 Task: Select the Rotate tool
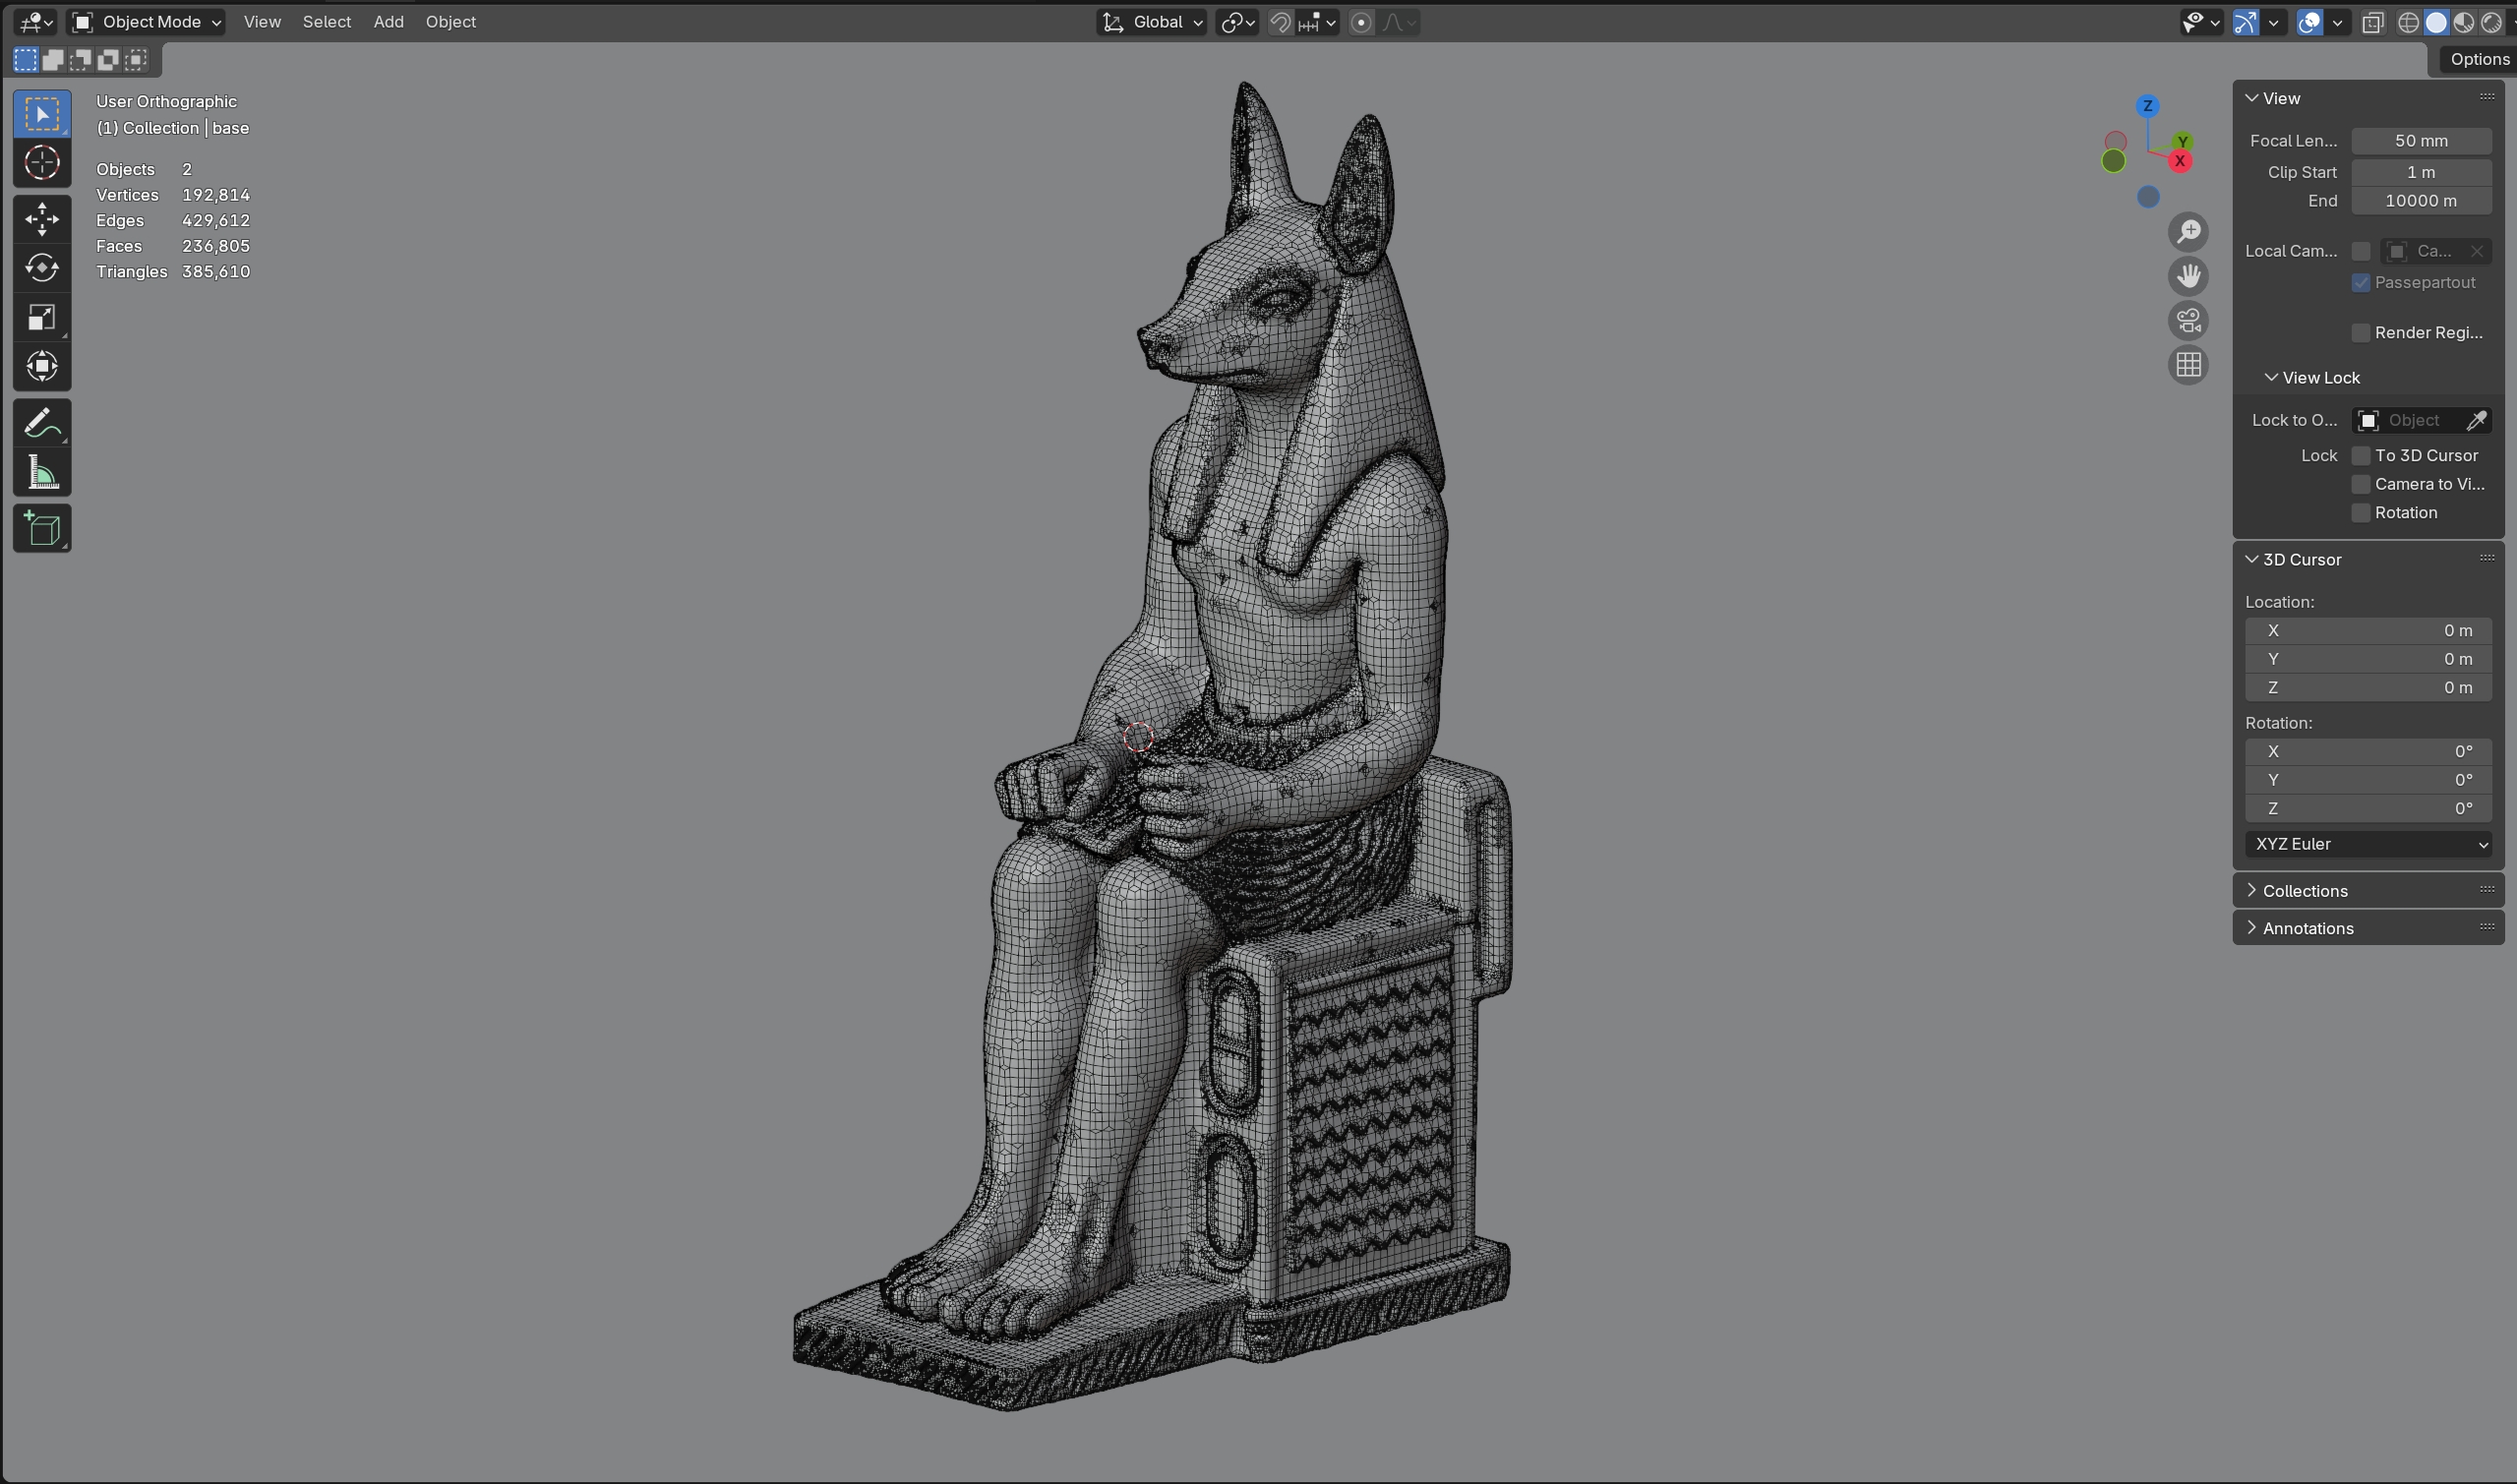[42, 268]
